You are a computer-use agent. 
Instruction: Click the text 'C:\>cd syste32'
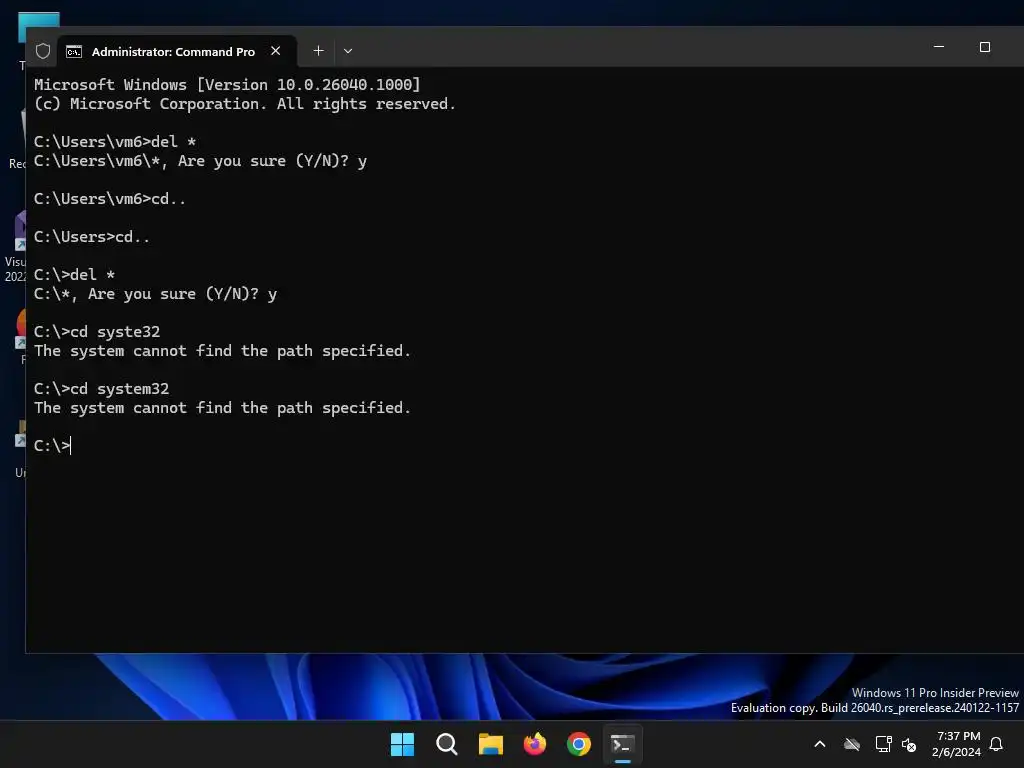click(x=97, y=332)
